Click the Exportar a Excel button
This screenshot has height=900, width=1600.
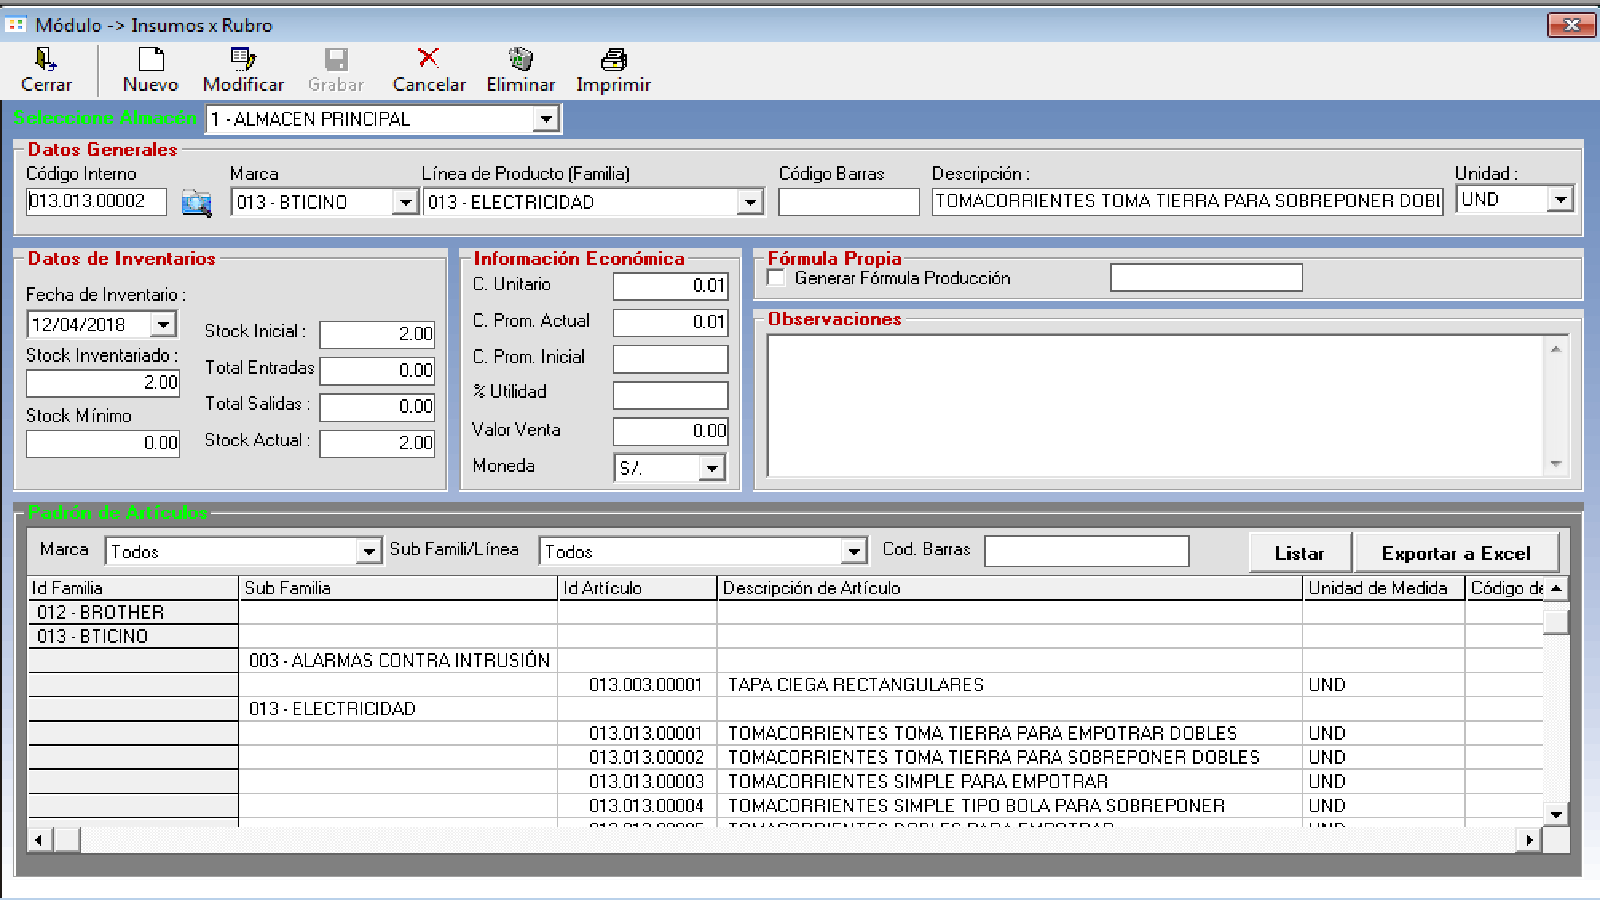tap(1455, 553)
